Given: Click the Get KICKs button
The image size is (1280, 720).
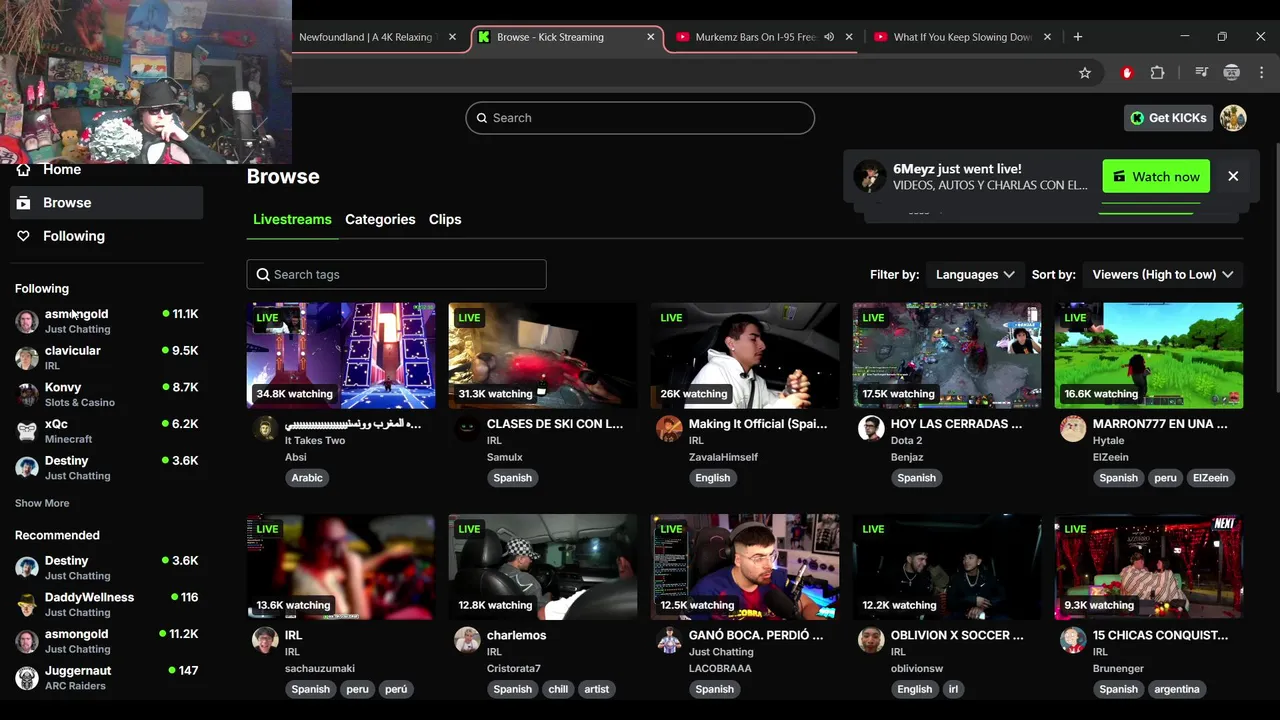Looking at the screenshot, I should (1168, 118).
